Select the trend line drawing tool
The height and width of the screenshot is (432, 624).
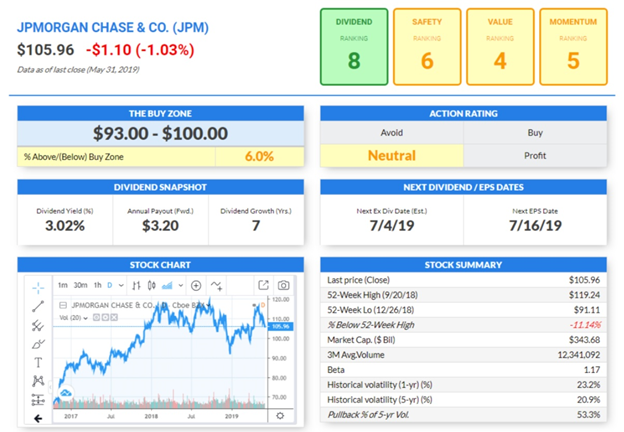38,306
